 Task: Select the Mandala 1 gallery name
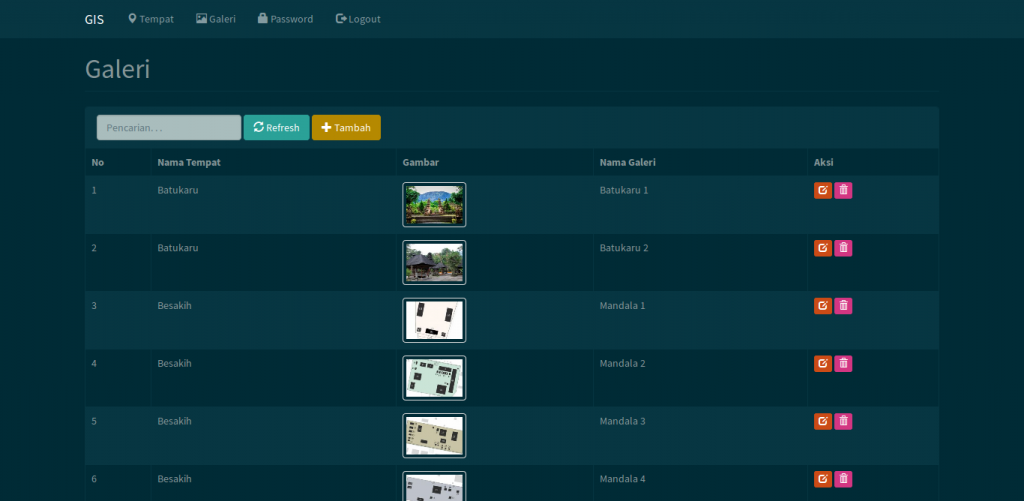pos(622,305)
